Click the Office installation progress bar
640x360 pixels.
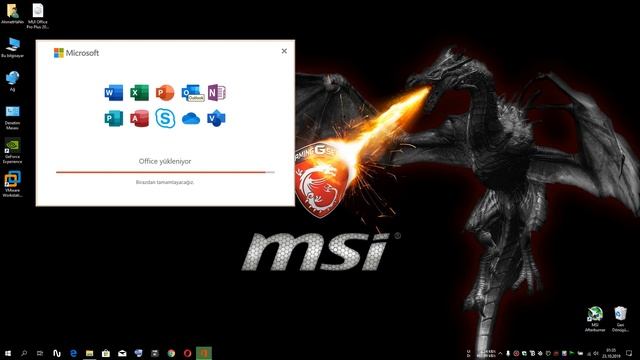(165, 172)
